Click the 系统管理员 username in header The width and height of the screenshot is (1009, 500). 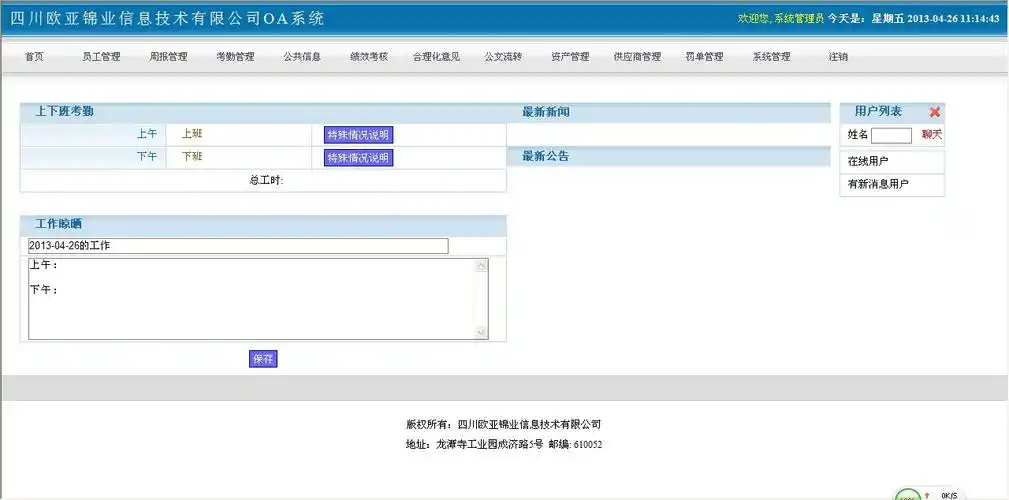(799, 19)
